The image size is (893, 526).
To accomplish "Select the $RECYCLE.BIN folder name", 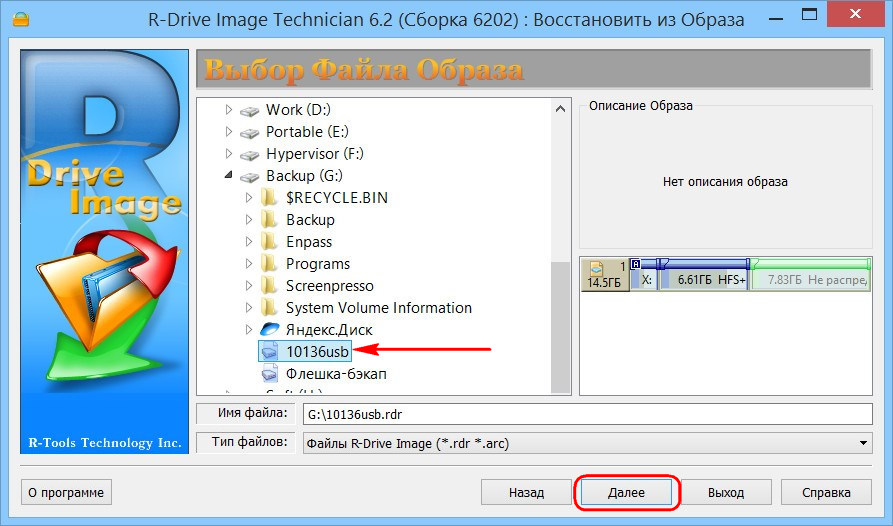I will [337, 198].
